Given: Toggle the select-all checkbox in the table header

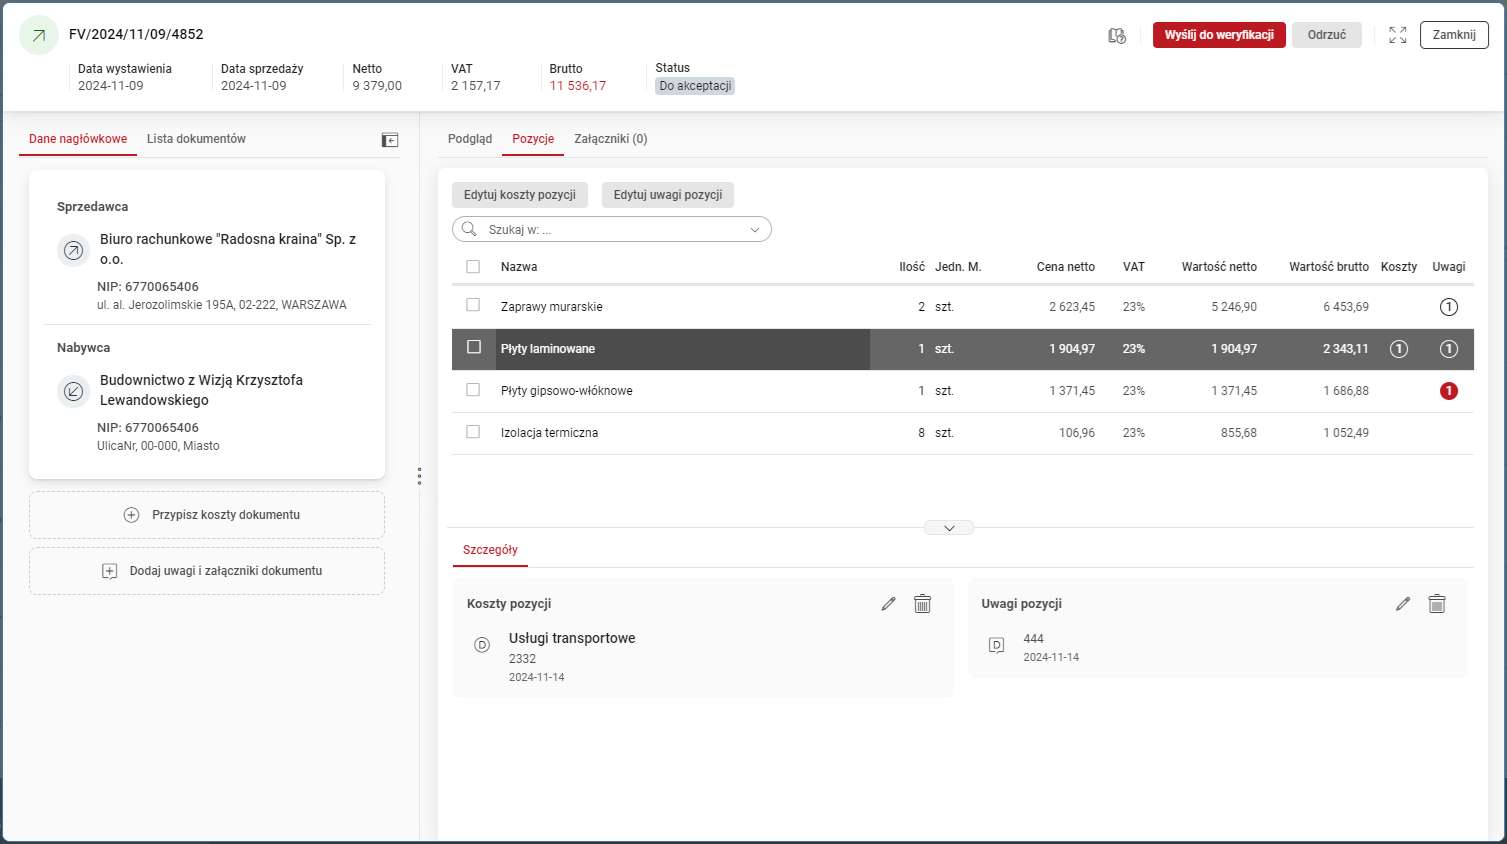Looking at the screenshot, I should (x=473, y=267).
